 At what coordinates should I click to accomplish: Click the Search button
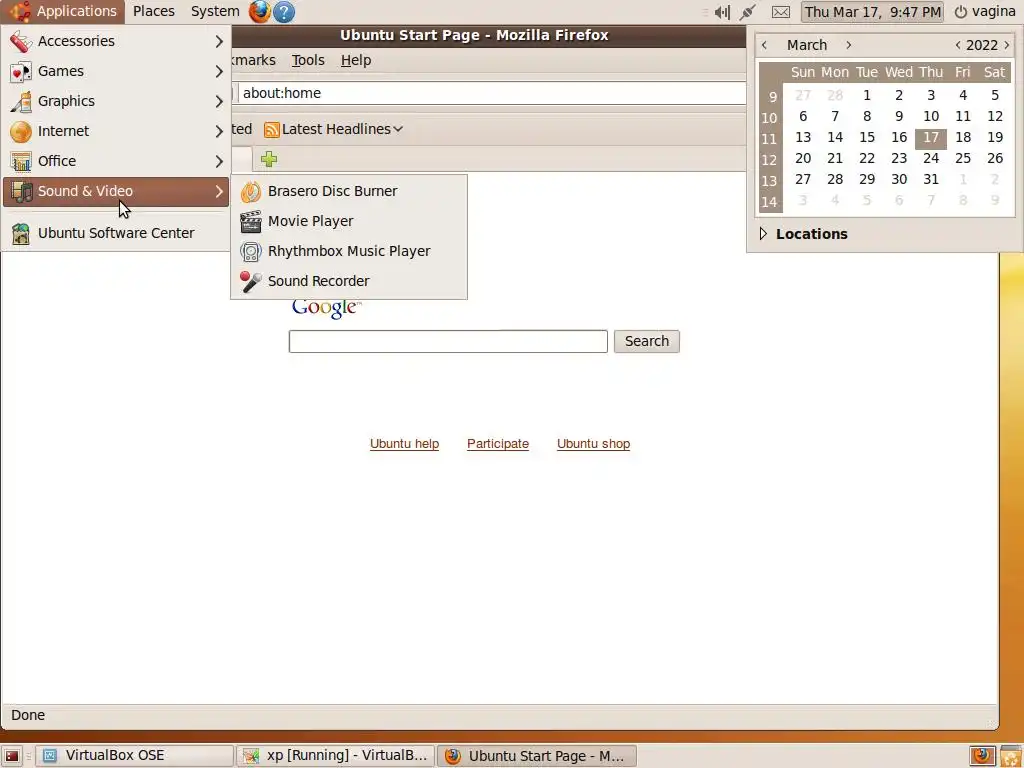(x=647, y=342)
